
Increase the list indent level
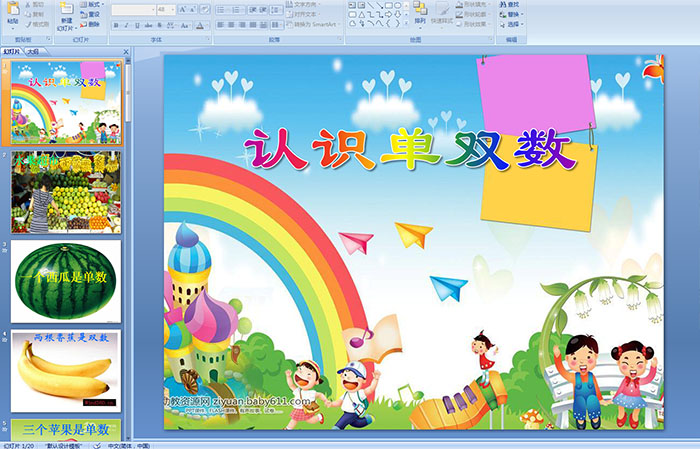click(x=263, y=10)
